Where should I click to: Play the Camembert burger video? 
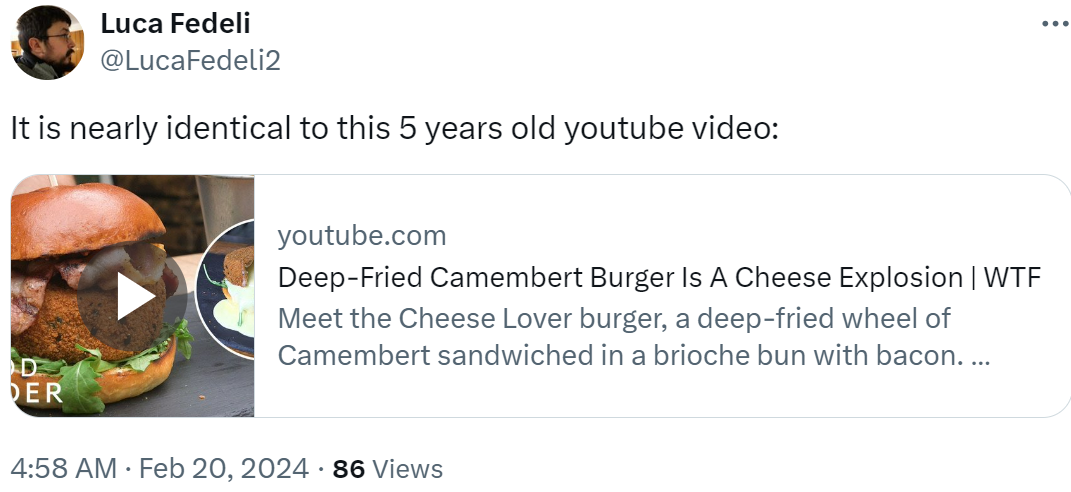[133, 297]
